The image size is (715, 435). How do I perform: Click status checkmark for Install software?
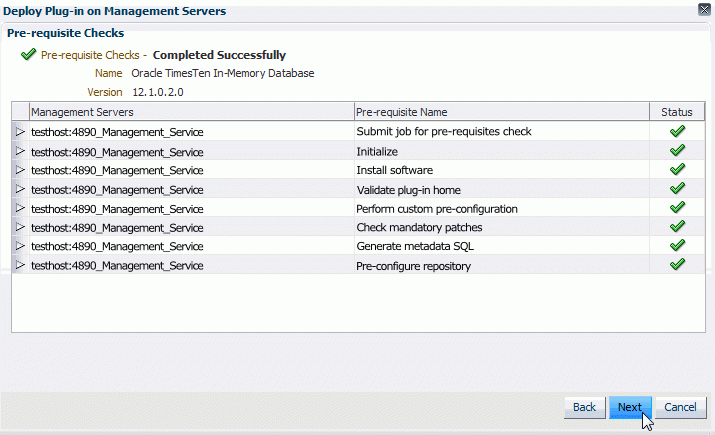[677, 169]
